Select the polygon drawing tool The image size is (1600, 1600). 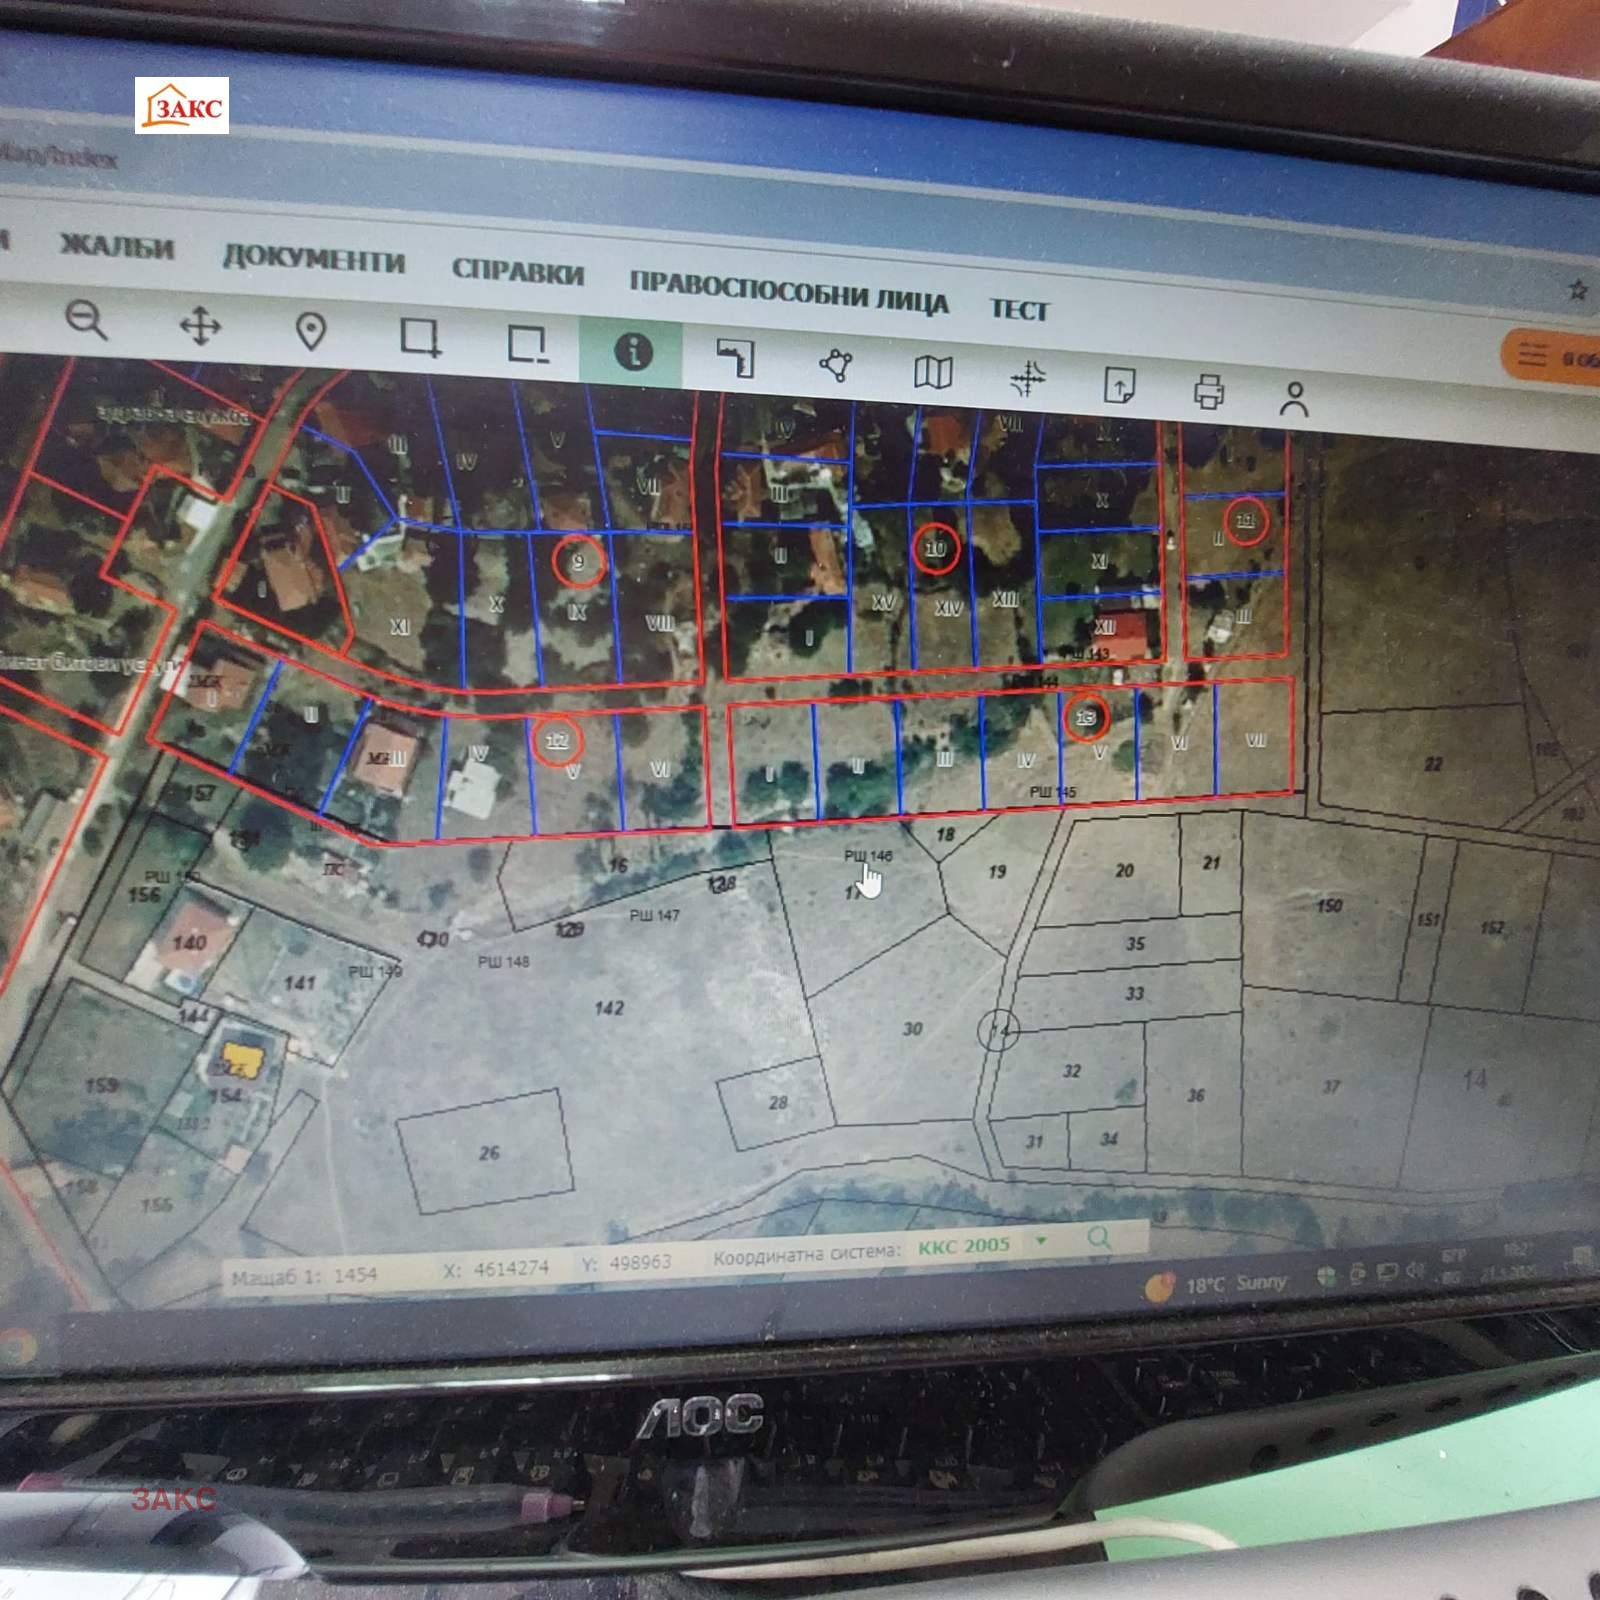[836, 365]
